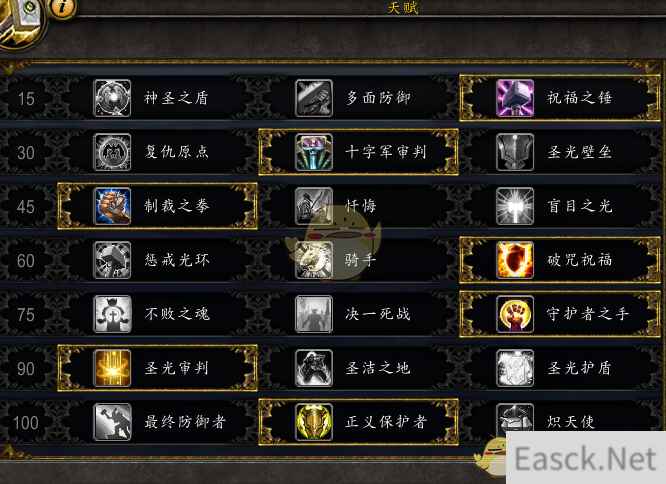
Task: Click the purple 祝福之锤 hammer icon
Action: pyautogui.click(x=515, y=98)
